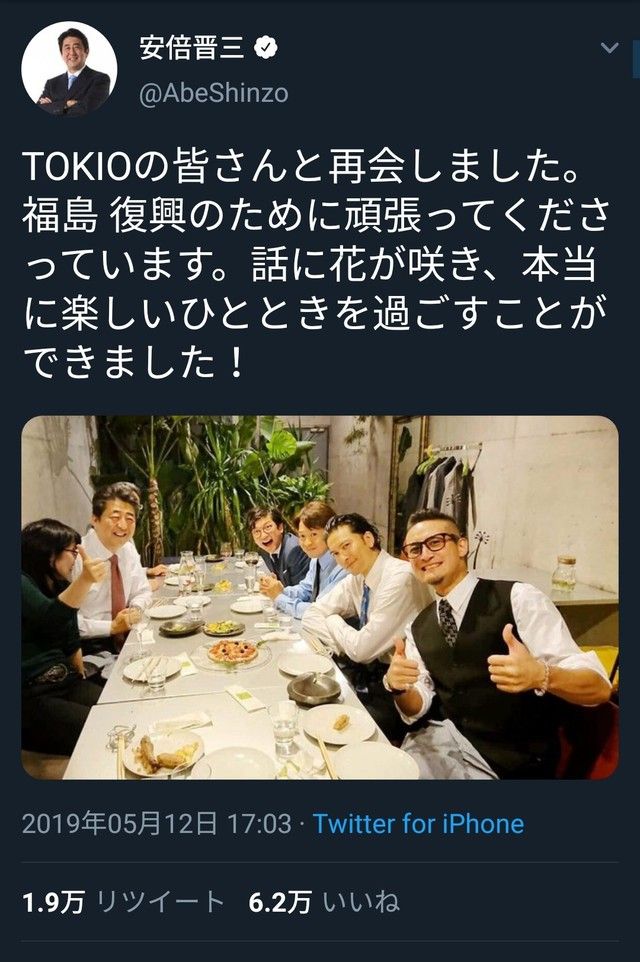Tap the pizza in the attached photo
The width and height of the screenshot is (640, 962).
[x=232, y=651]
